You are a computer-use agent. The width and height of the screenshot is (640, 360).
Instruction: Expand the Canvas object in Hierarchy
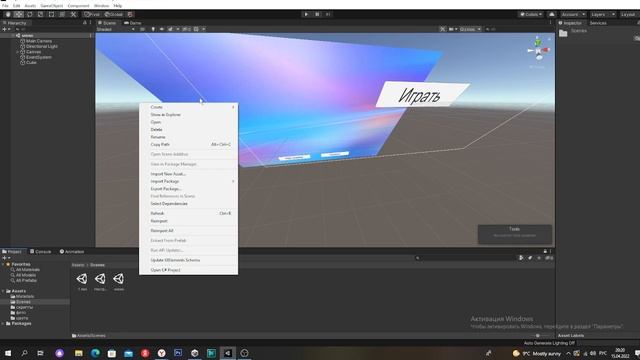[17, 52]
